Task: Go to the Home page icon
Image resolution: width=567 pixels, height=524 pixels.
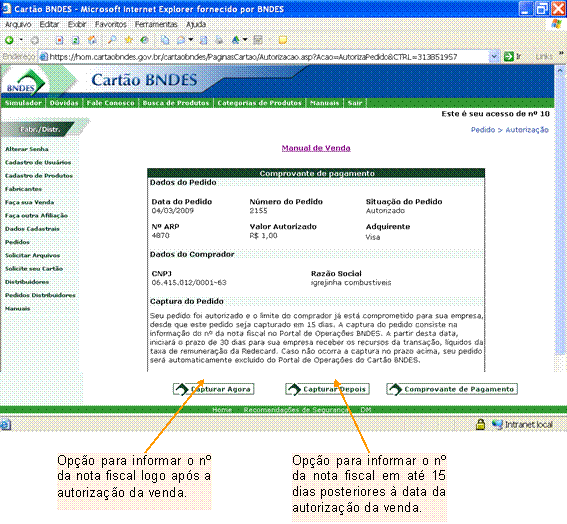Action: click(92, 40)
